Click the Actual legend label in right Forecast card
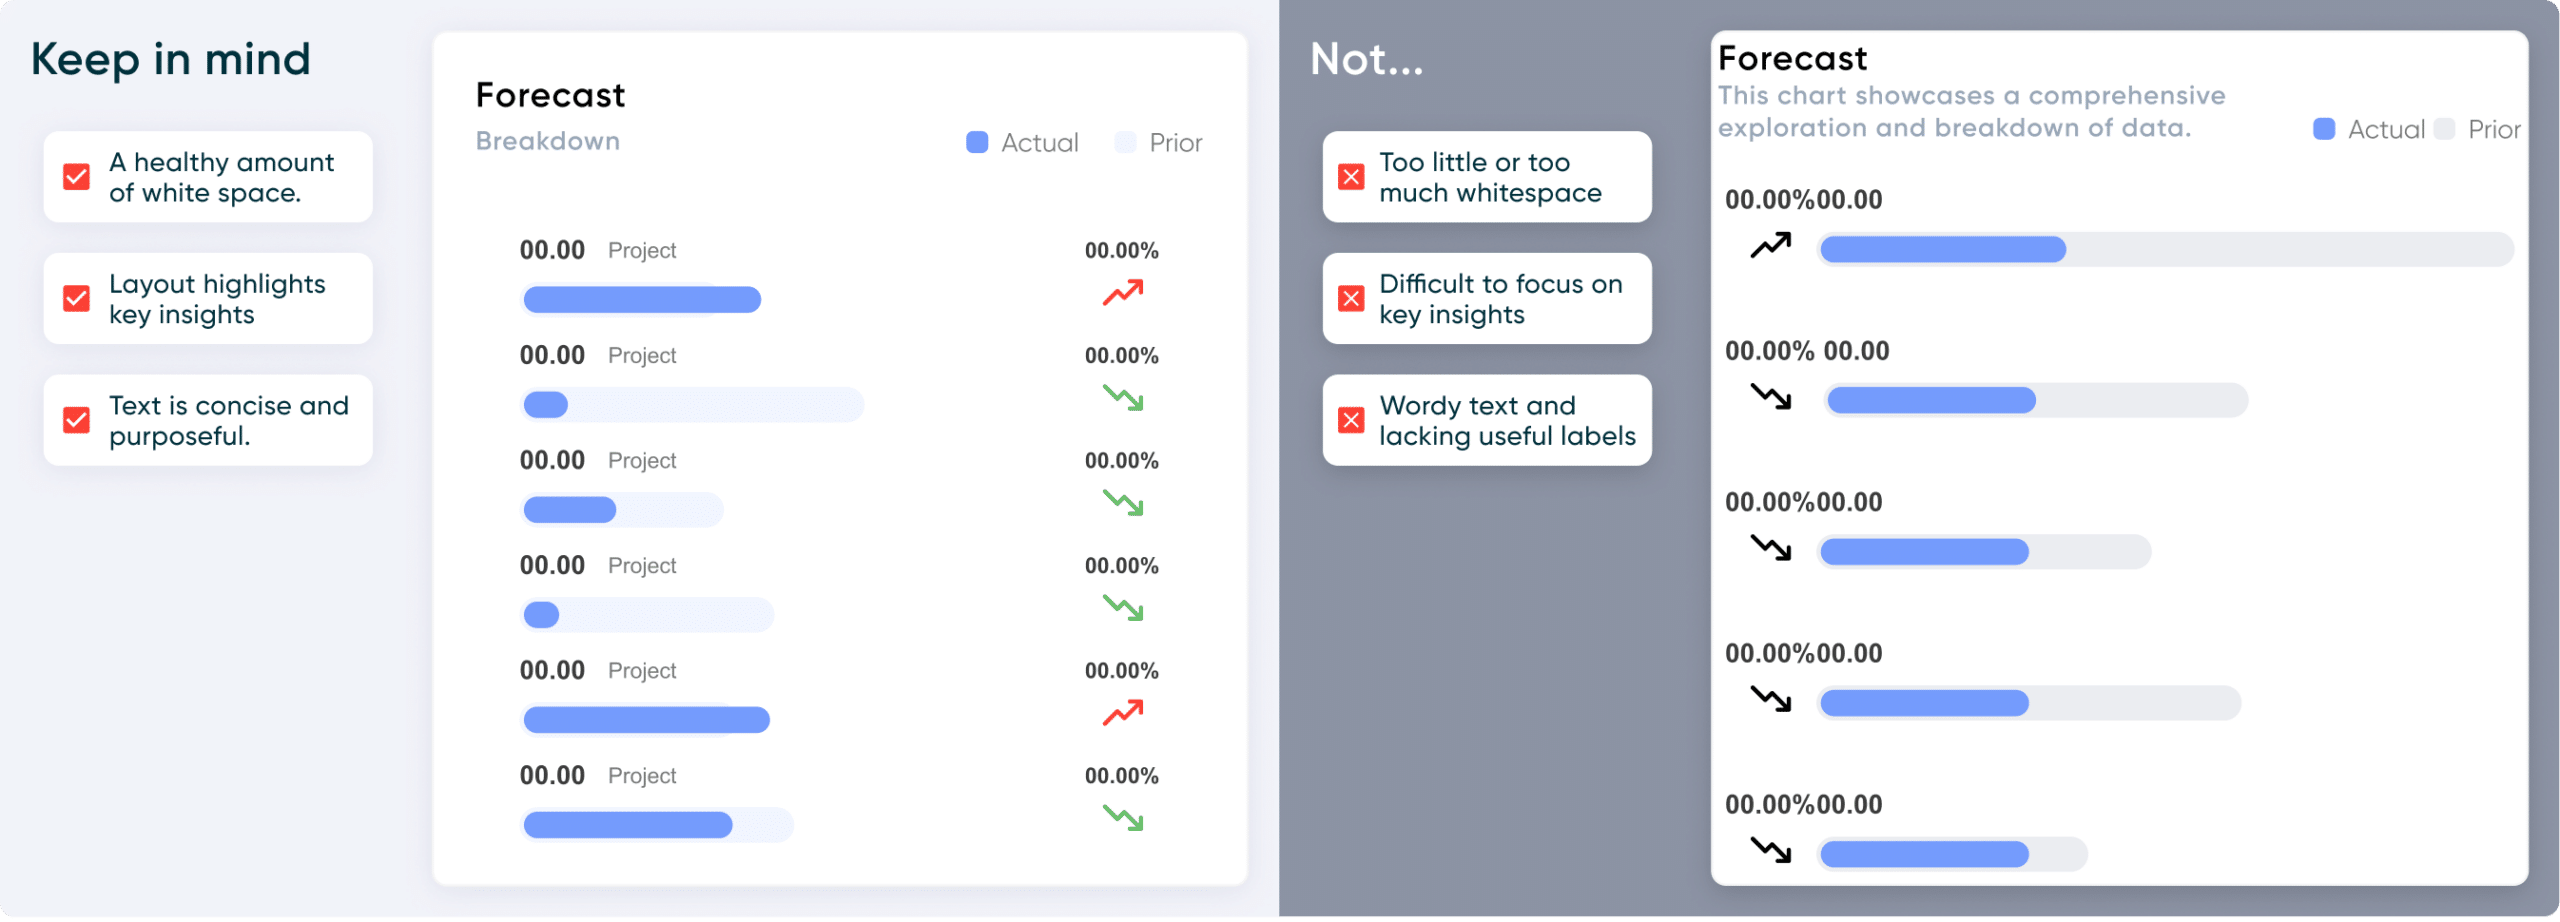The image size is (2560, 922). 2386,130
